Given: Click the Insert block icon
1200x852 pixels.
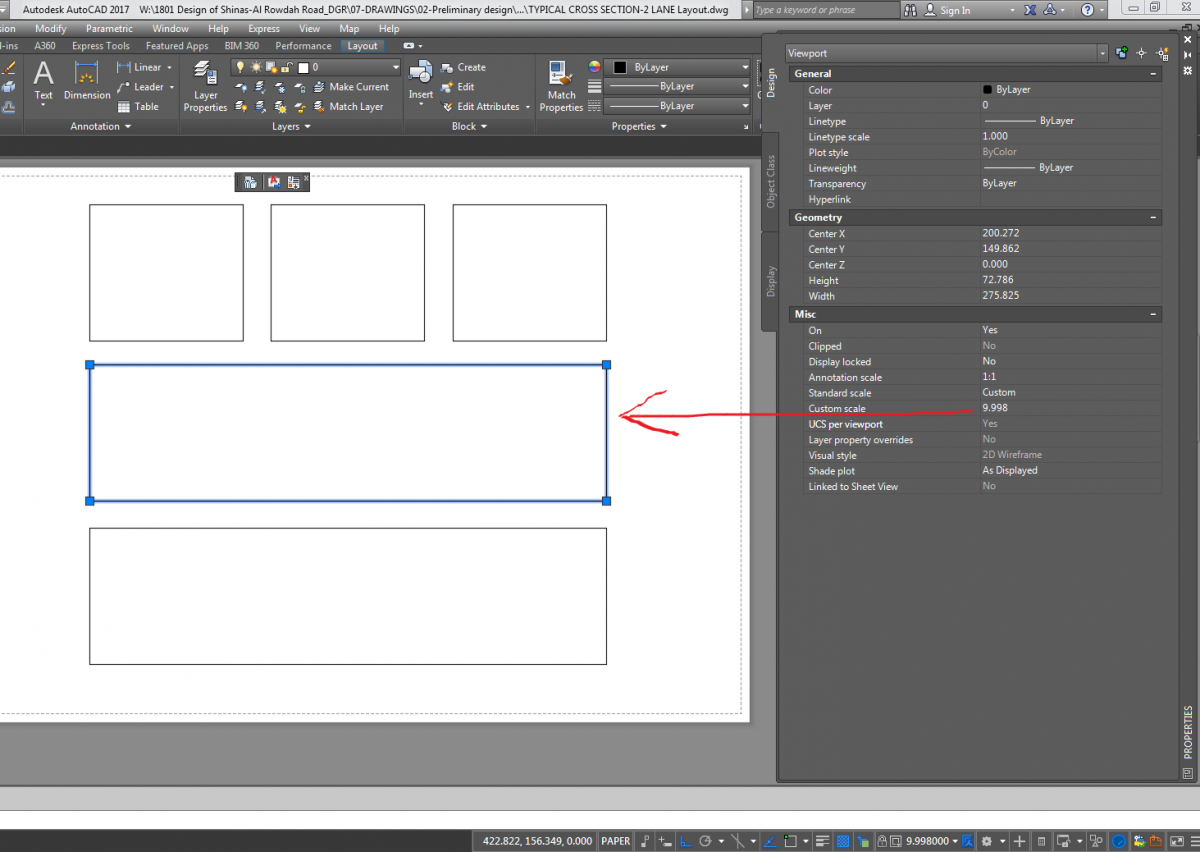Looking at the screenshot, I should [421, 80].
